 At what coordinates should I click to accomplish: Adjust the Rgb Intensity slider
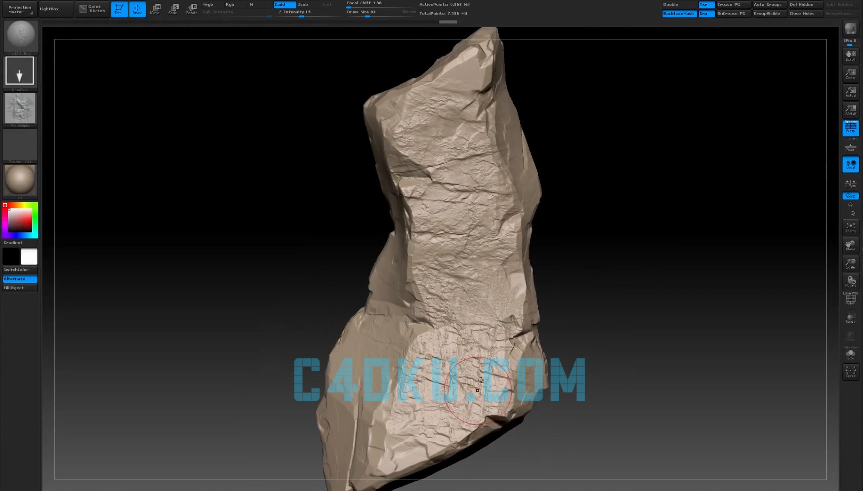[237, 13]
